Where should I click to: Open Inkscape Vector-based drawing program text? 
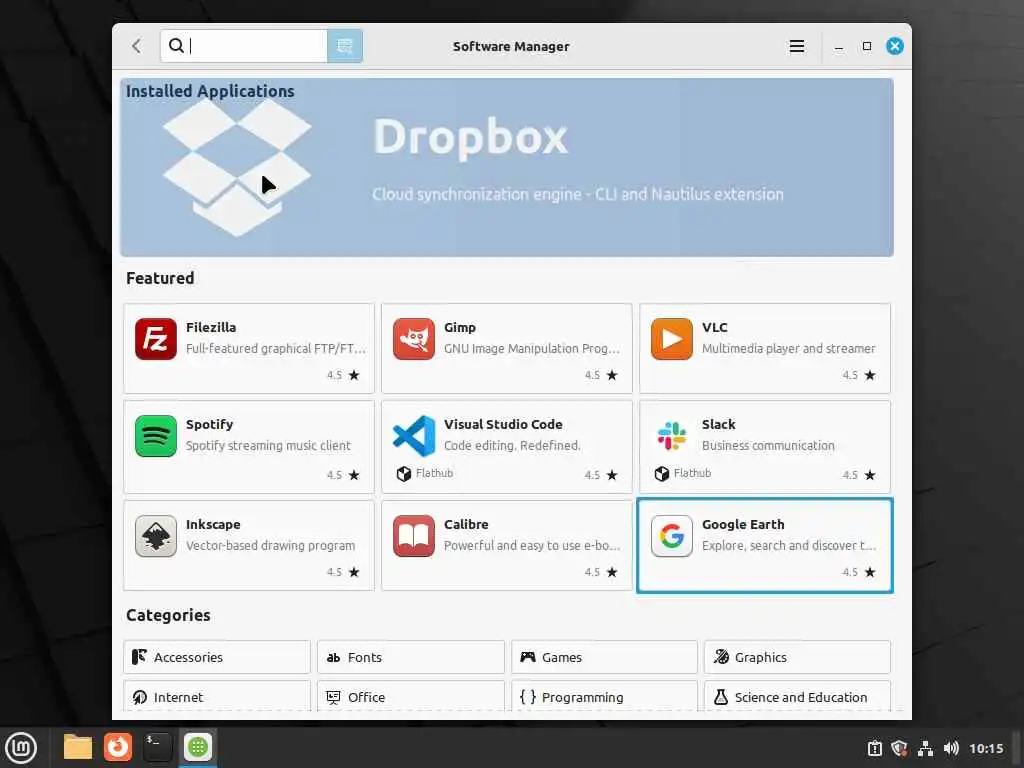tap(270, 545)
